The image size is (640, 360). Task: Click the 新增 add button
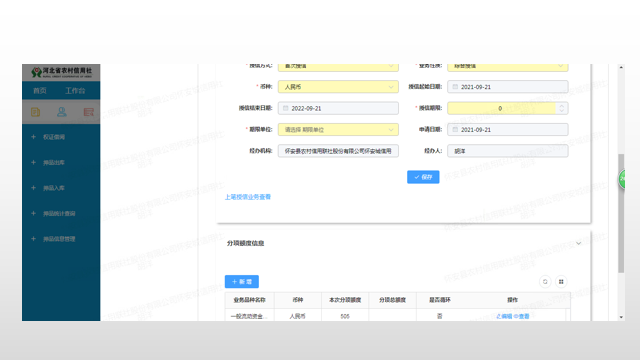pos(242,282)
